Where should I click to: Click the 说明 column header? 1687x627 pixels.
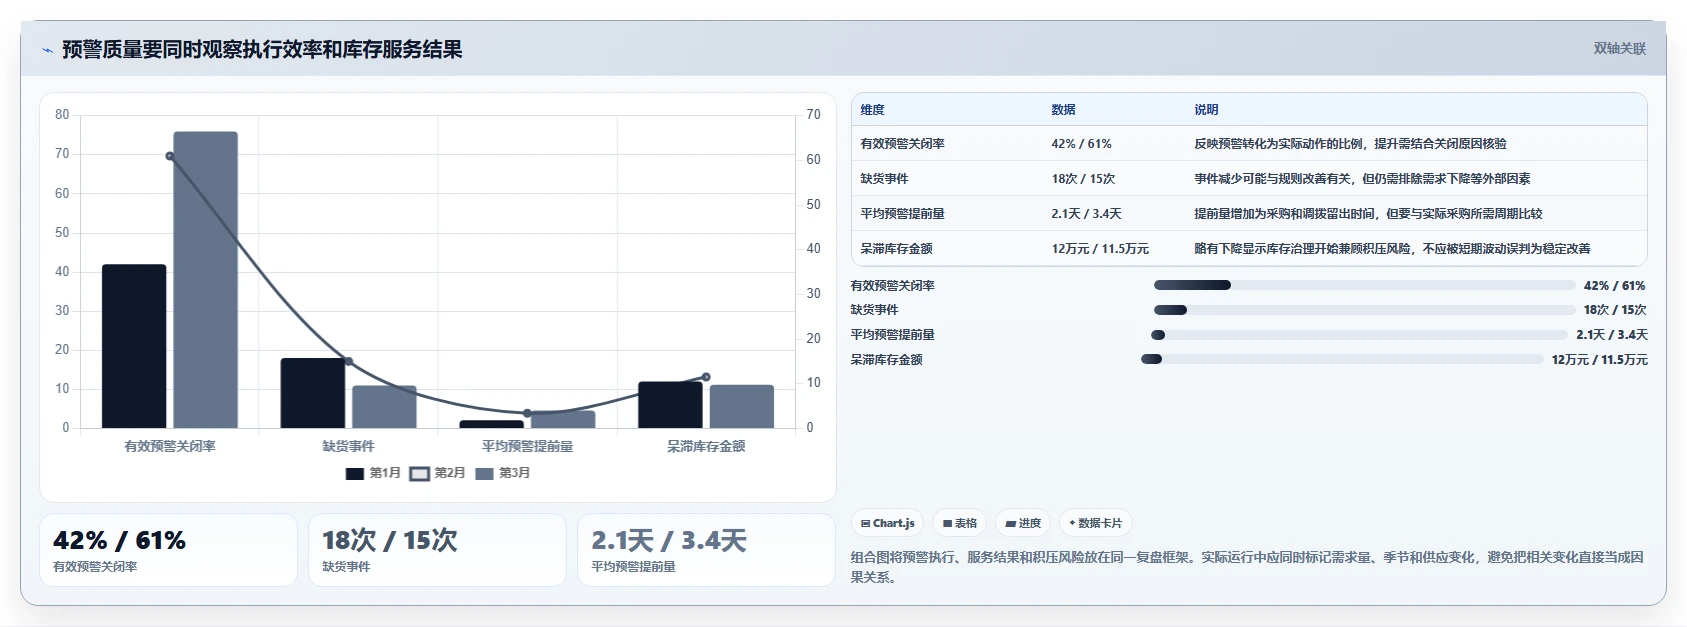point(1206,110)
